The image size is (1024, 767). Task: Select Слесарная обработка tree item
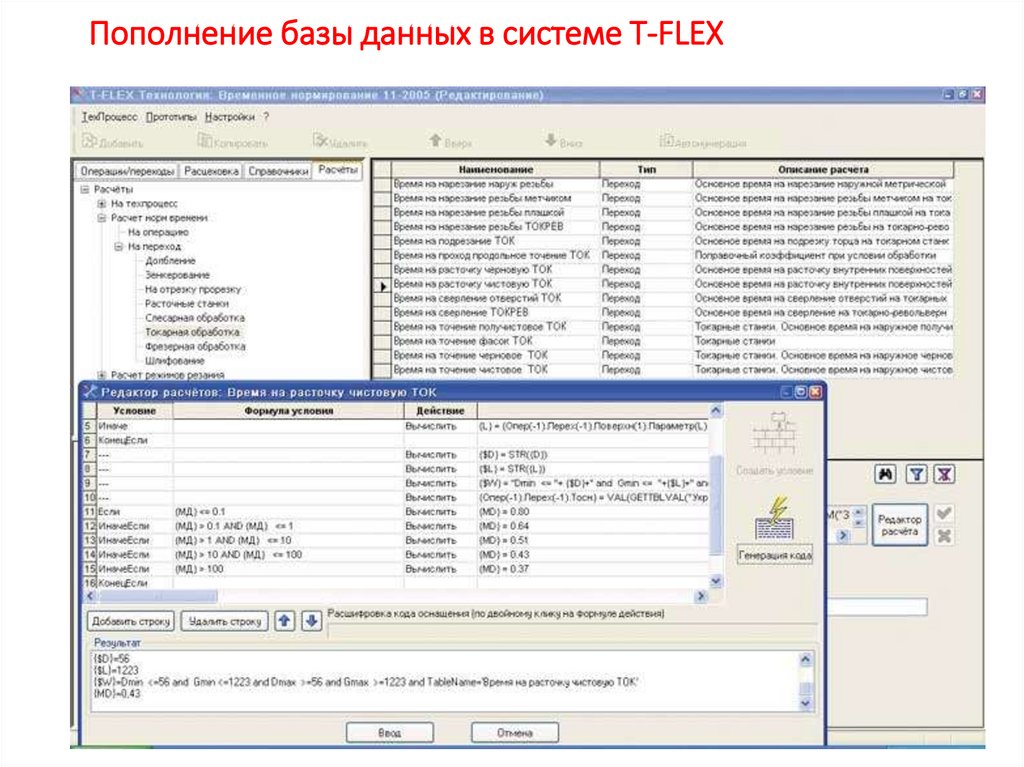pyautogui.click(x=195, y=318)
